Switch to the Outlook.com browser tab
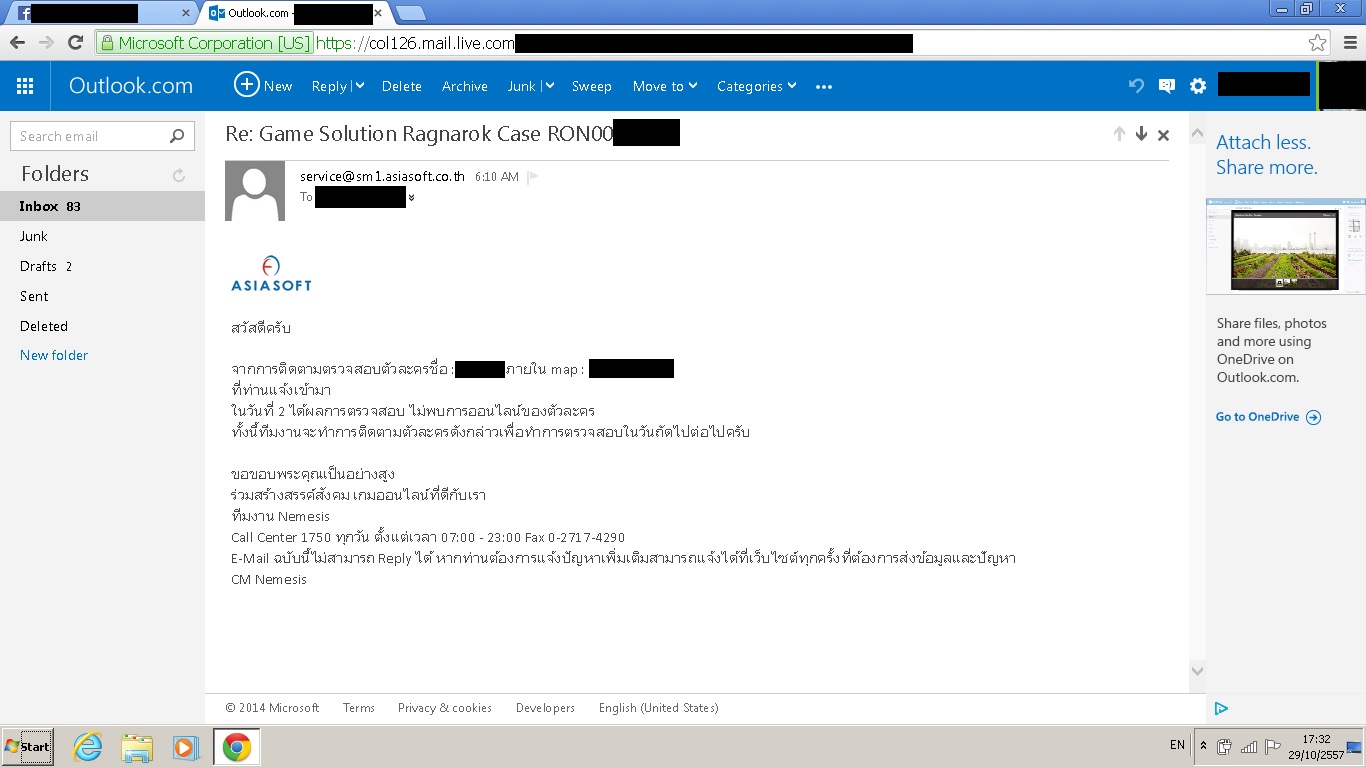 click(x=295, y=13)
